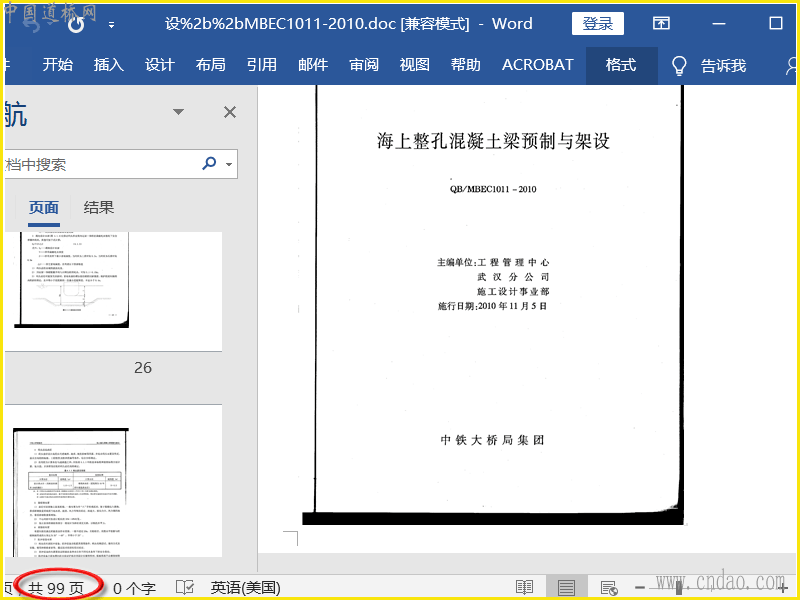
Task: Open the 邮件 ribbon tab
Action: point(313,65)
